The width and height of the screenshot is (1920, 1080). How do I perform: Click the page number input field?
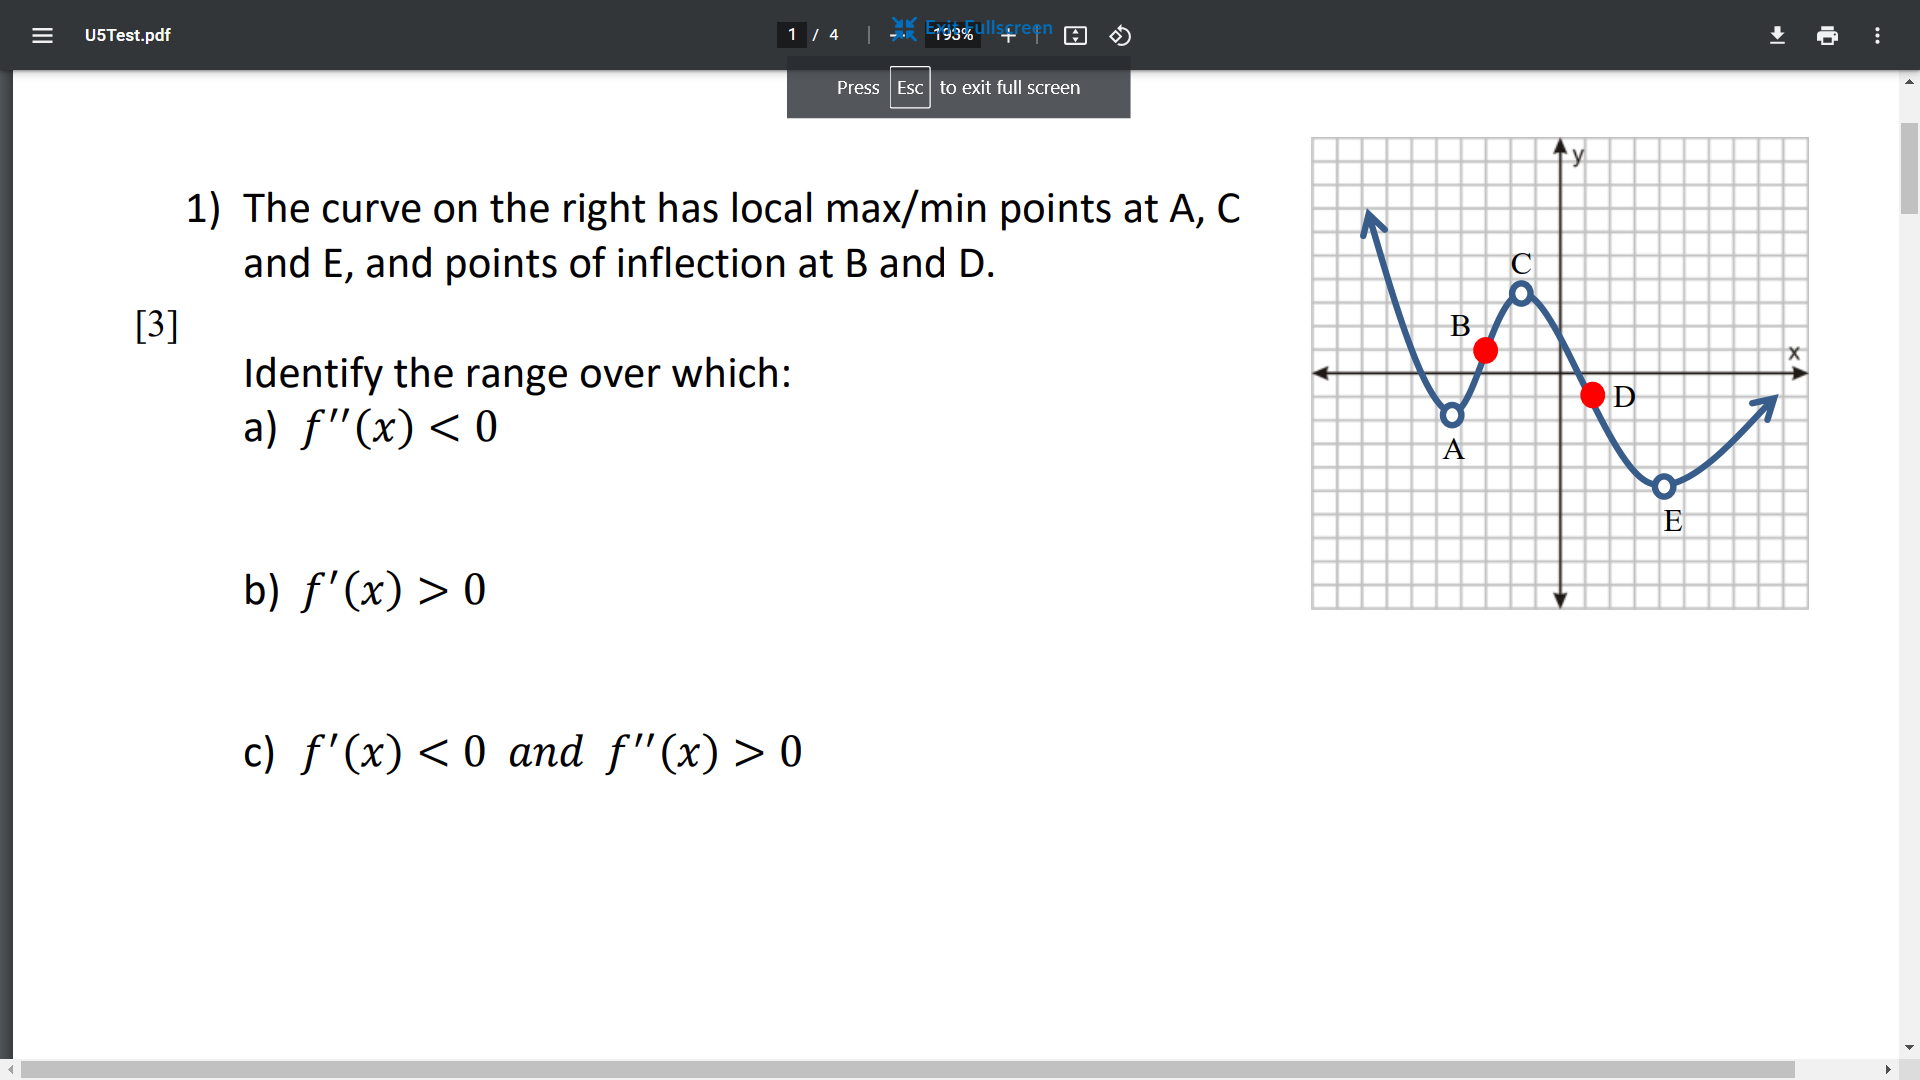click(x=792, y=35)
